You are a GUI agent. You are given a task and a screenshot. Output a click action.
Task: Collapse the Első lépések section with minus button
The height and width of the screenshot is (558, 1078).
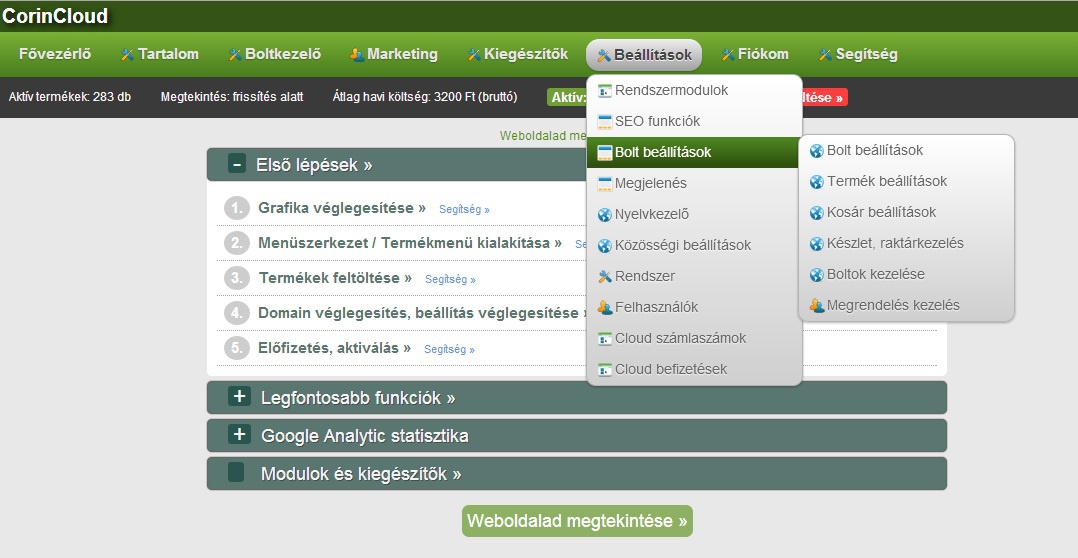point(237,164)
